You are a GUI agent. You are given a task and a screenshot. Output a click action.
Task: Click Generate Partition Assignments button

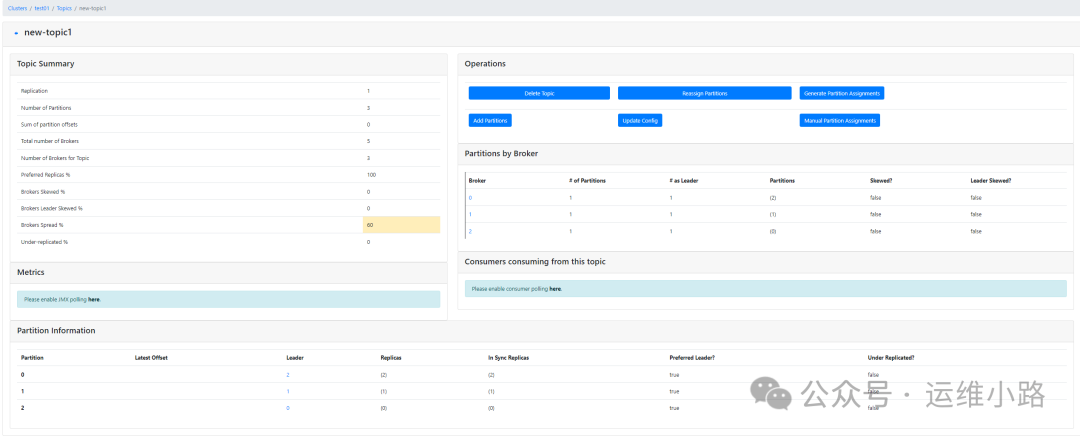point(842,93)
